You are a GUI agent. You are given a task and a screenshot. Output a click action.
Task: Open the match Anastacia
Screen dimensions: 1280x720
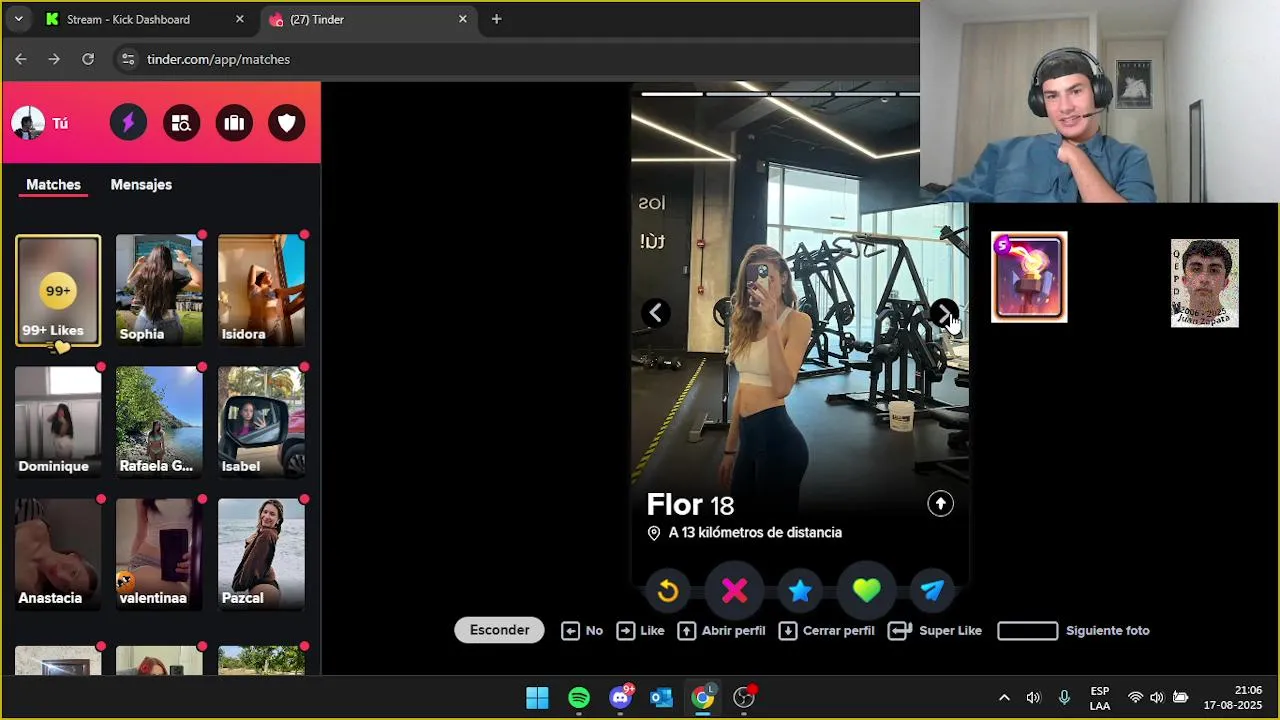[58, 554]
